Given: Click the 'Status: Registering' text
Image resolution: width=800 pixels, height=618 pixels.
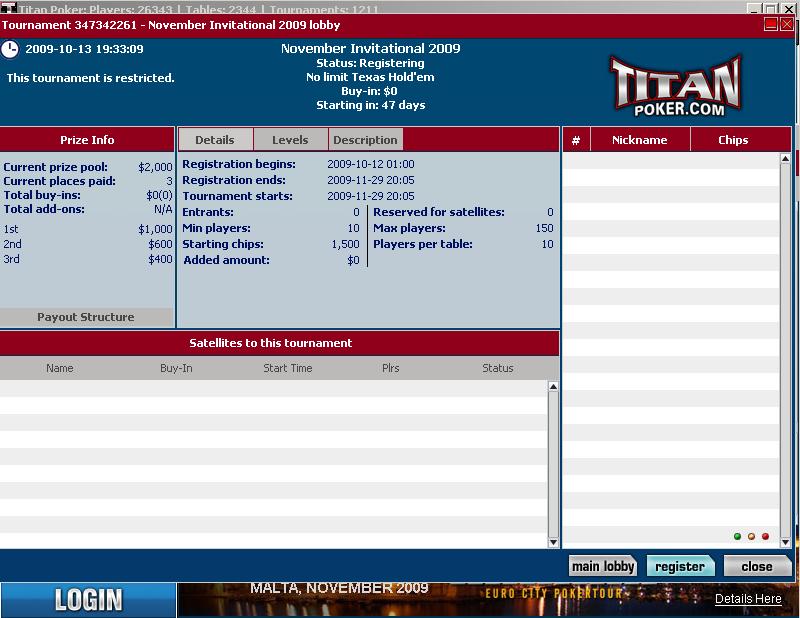Looking at the screenshot, I should 370,63.
